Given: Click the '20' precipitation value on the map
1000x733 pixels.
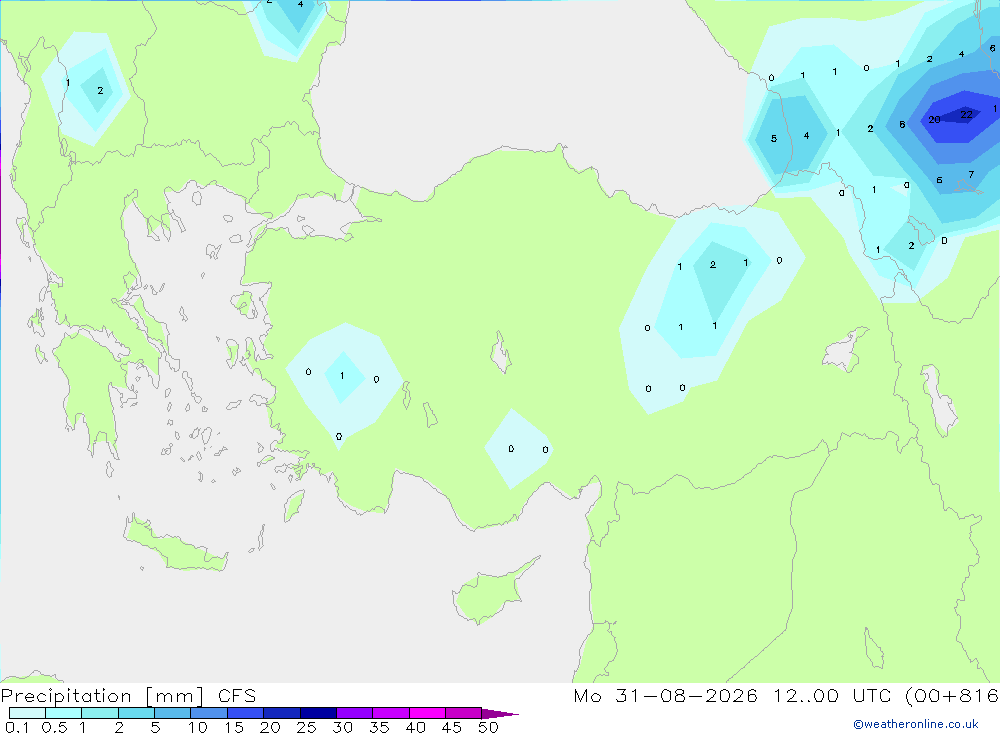Looking at the screenshot, I should pos(934,119).
